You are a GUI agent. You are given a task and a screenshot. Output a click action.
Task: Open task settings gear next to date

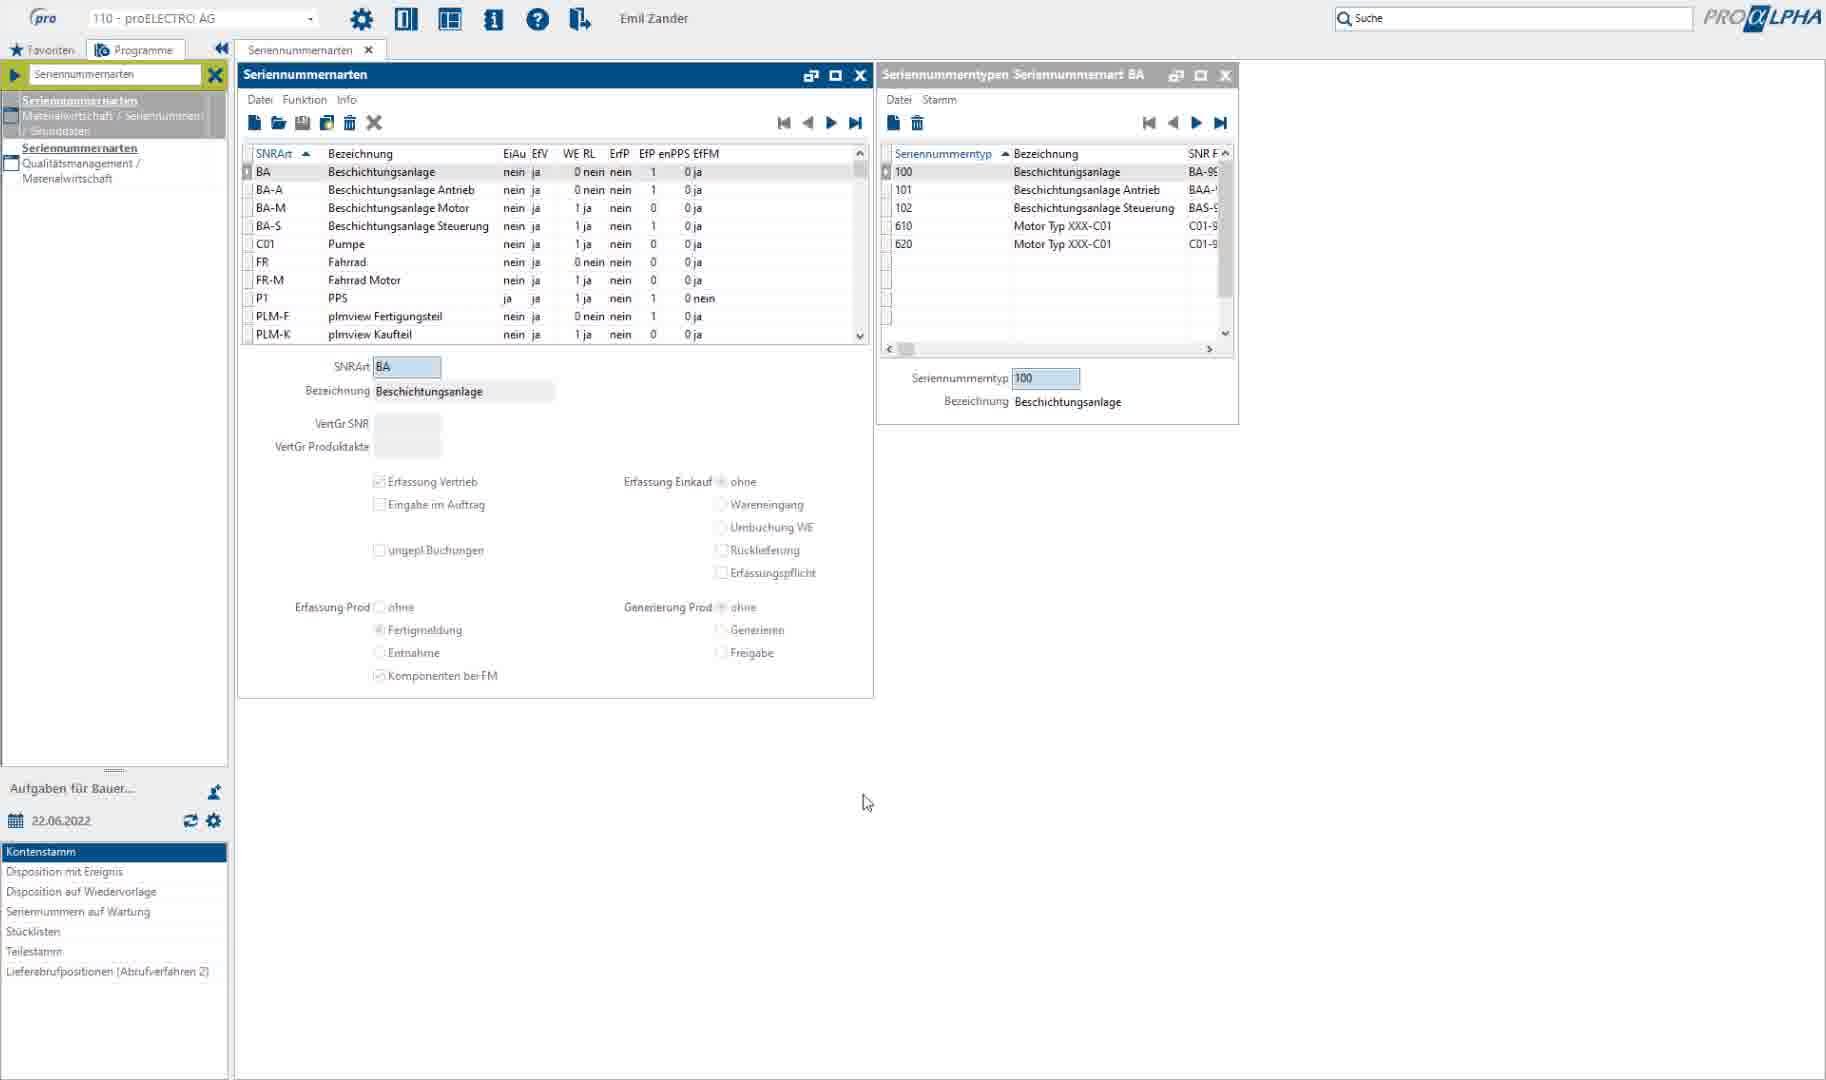[213, 821]
